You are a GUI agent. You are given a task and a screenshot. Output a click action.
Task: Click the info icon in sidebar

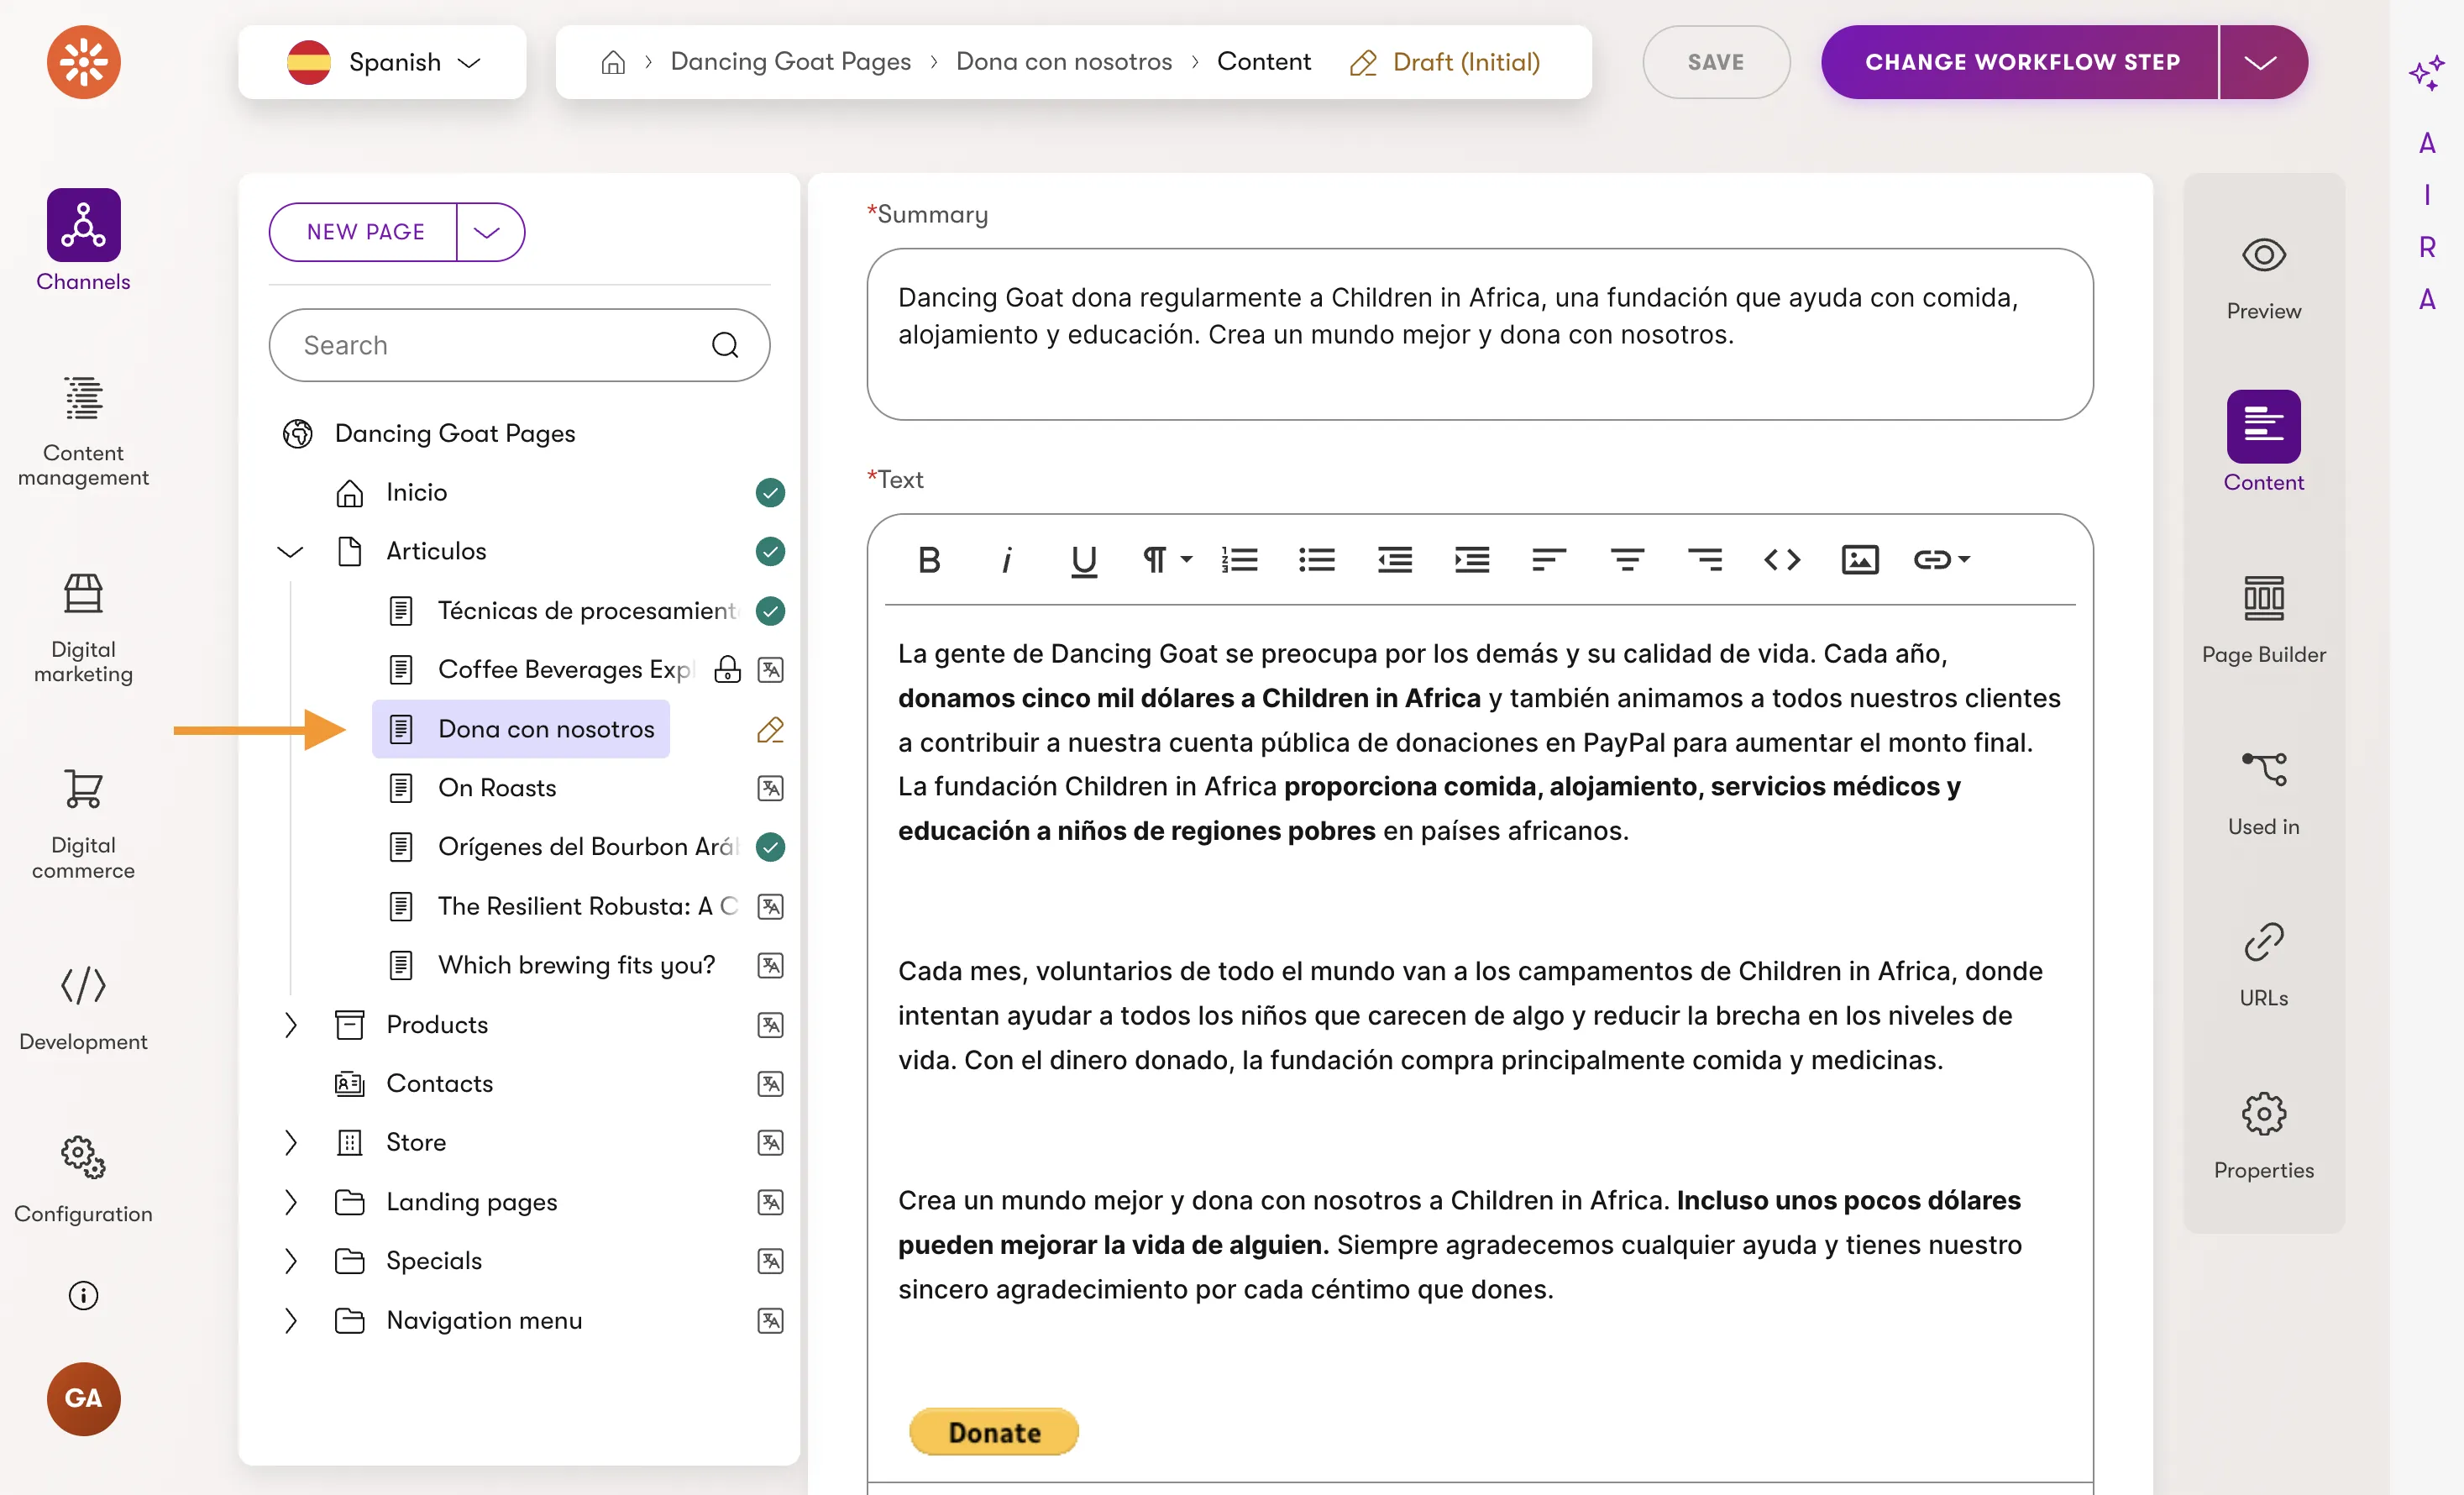[83, 1295]
